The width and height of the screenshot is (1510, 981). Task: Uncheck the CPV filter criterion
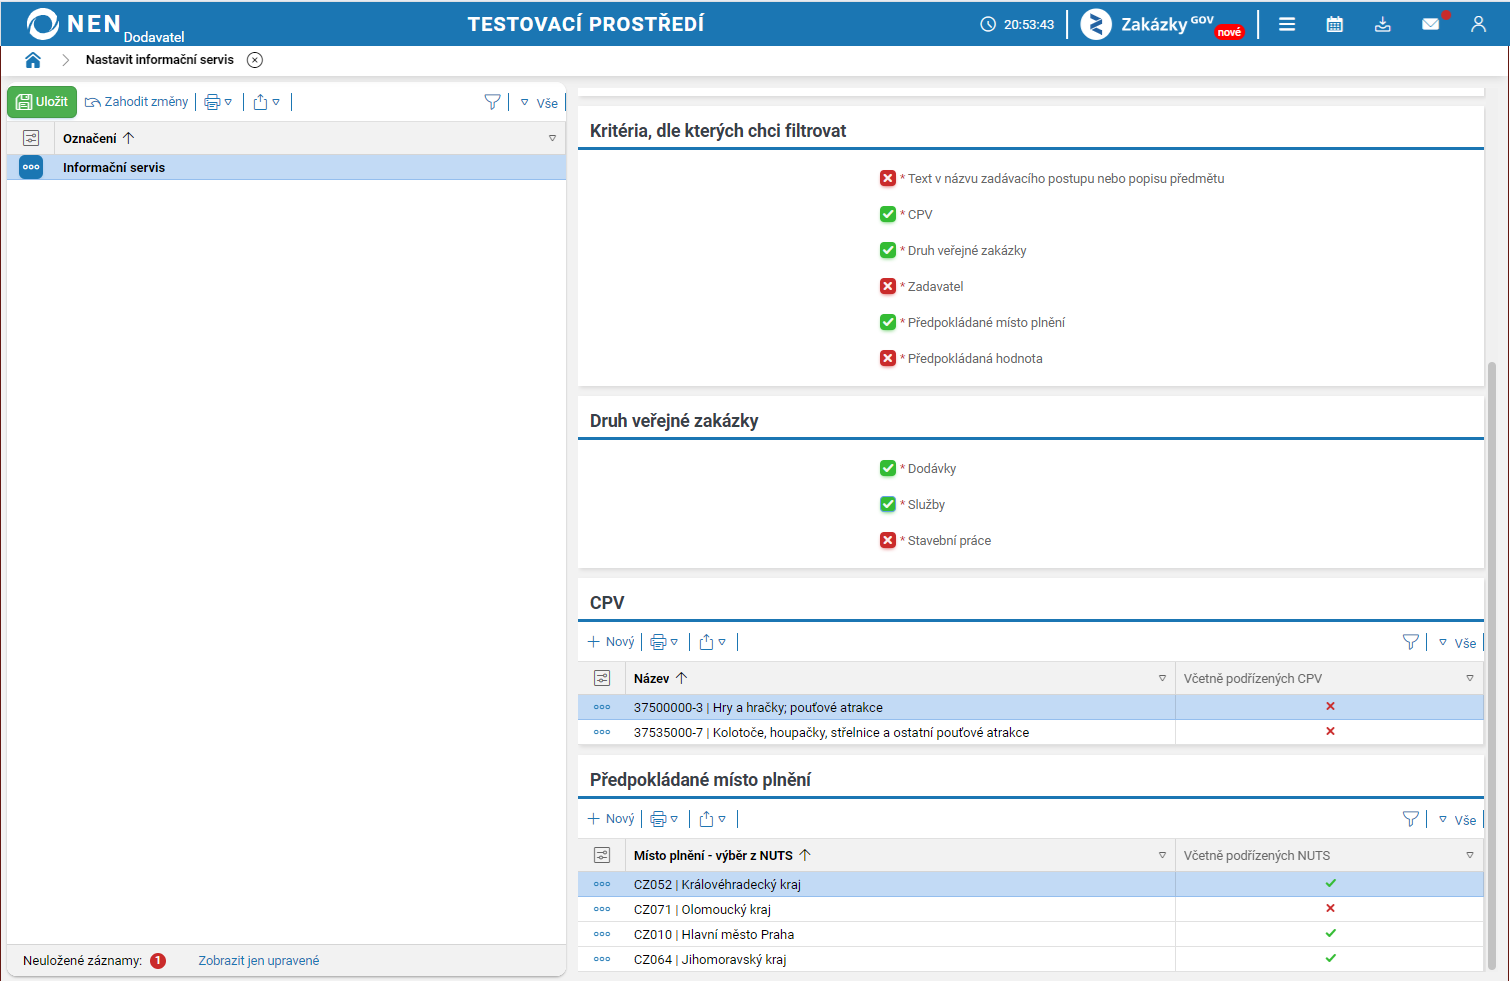click(x=888, y=214)
